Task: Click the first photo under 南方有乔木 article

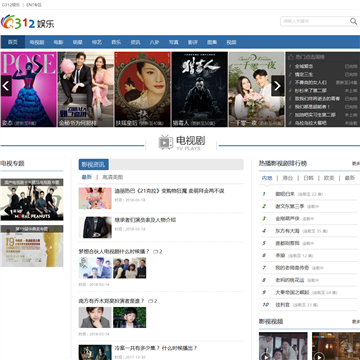Action: point(95,317)
